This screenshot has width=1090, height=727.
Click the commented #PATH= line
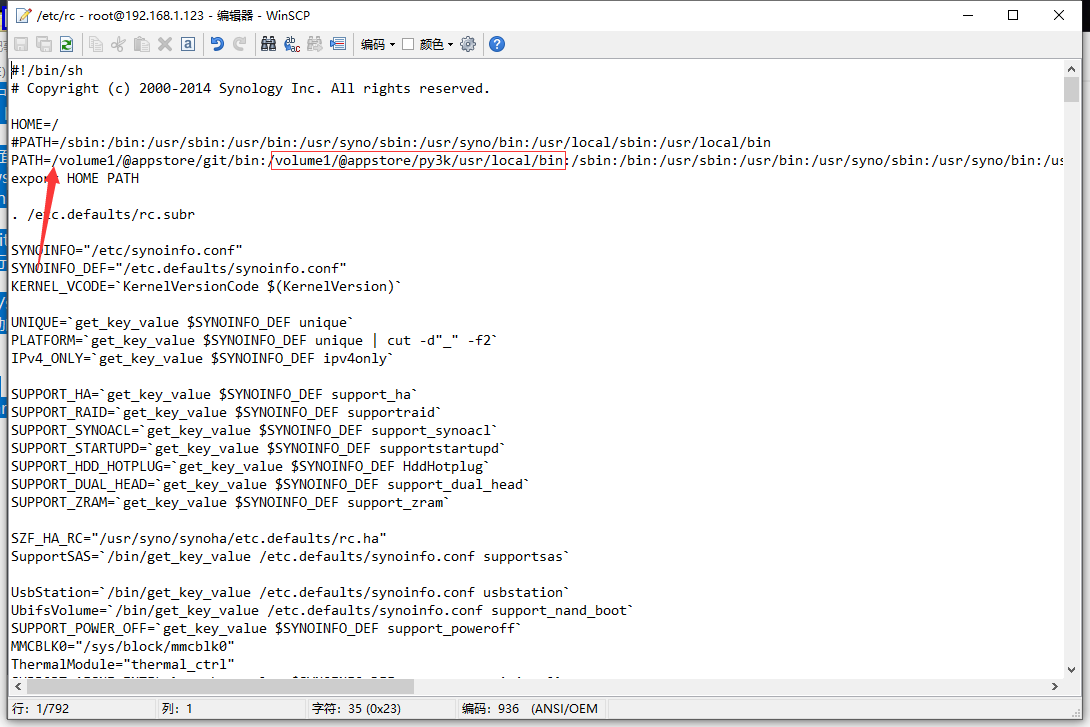[x=391, y=142]
